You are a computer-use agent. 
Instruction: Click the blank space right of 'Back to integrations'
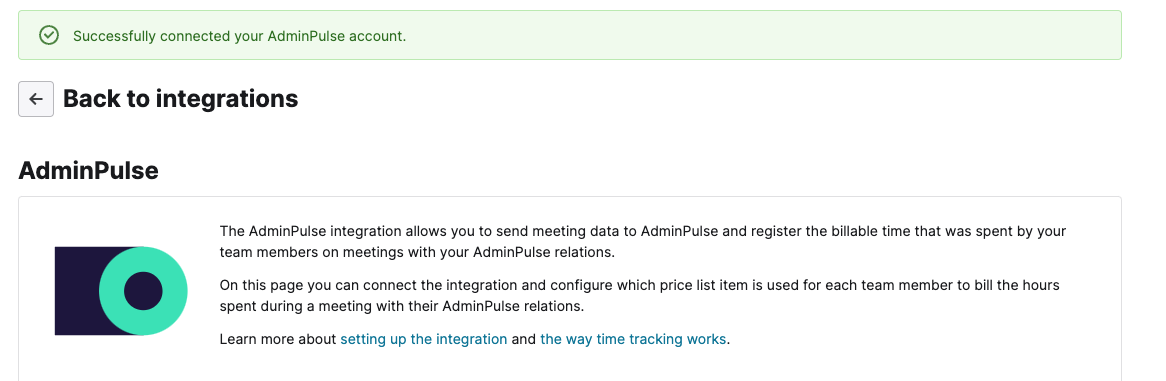click(x=706, y=99)
